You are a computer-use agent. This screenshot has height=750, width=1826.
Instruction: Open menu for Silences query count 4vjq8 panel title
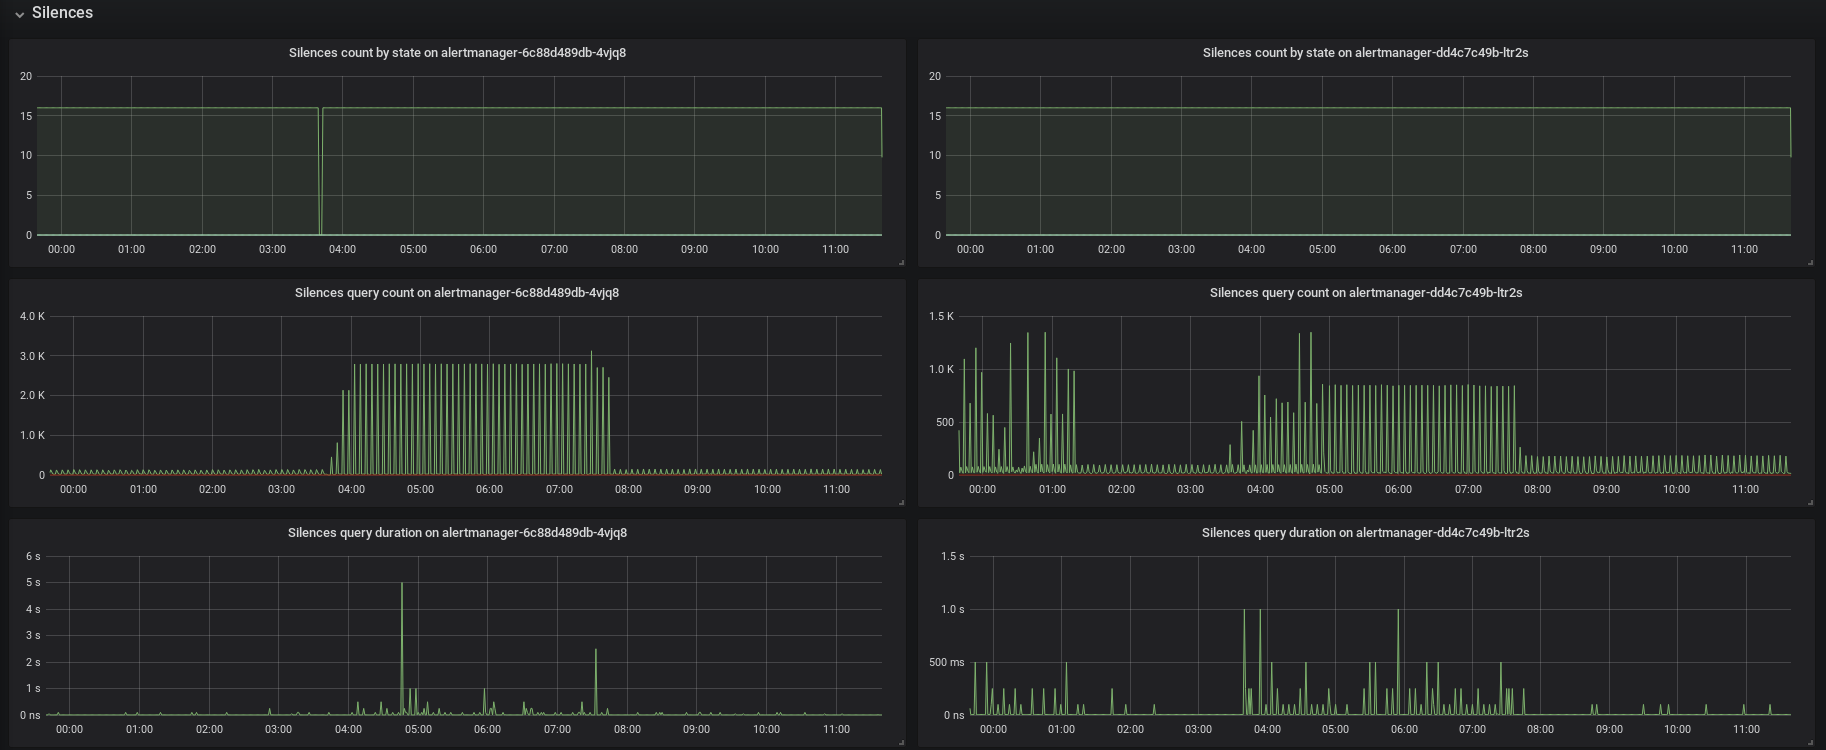(x=457, y=293)
